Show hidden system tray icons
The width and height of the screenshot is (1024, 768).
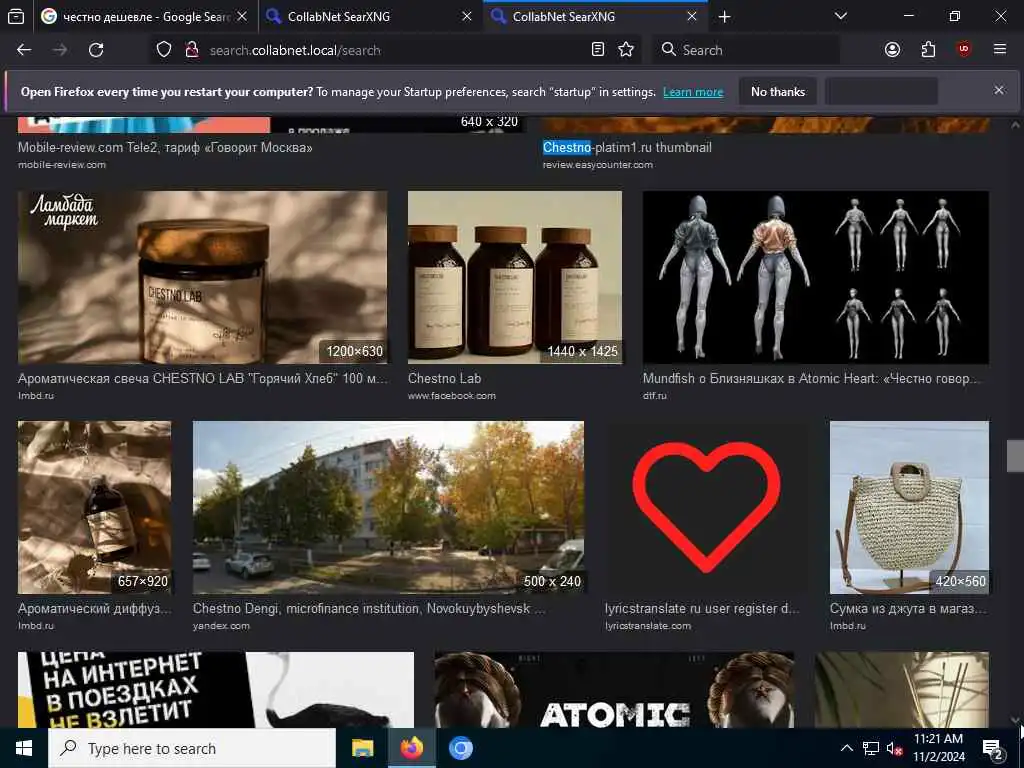click(x=846, y=748)
